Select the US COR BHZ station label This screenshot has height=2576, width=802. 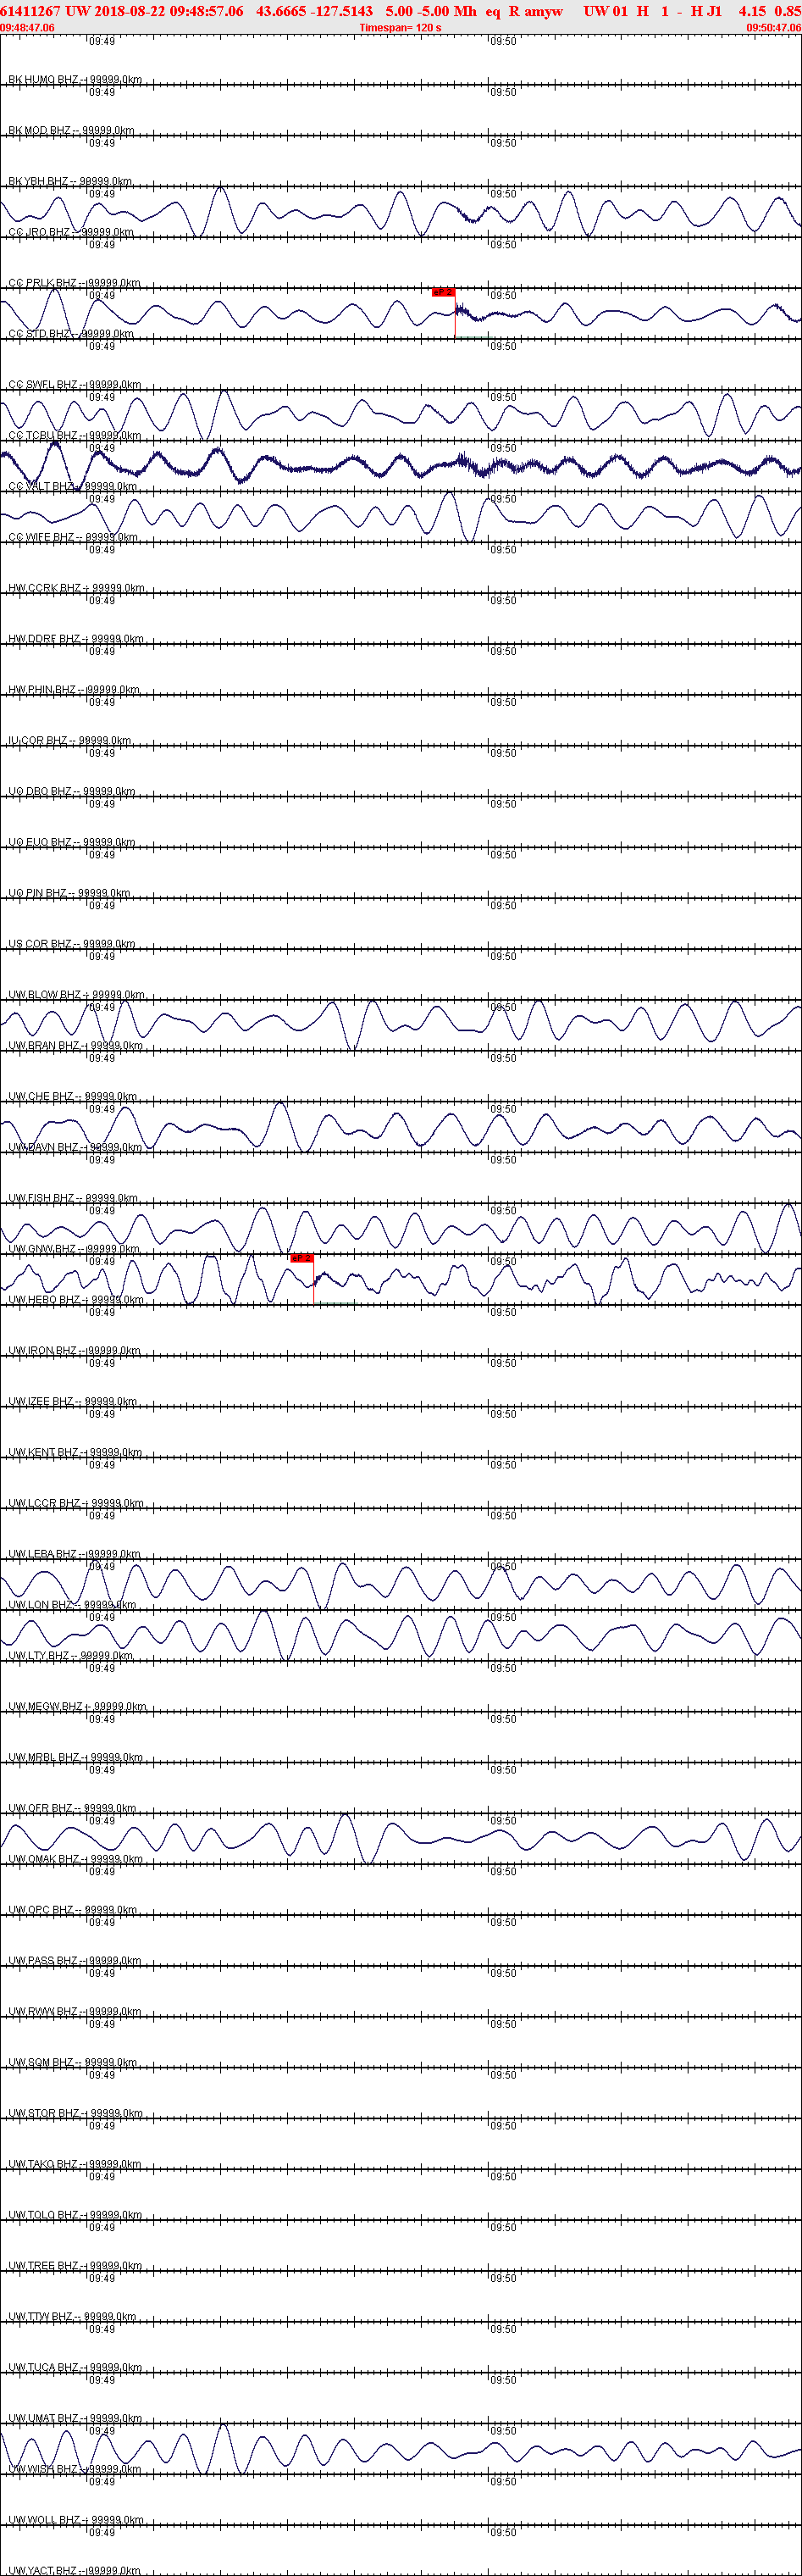70,944
